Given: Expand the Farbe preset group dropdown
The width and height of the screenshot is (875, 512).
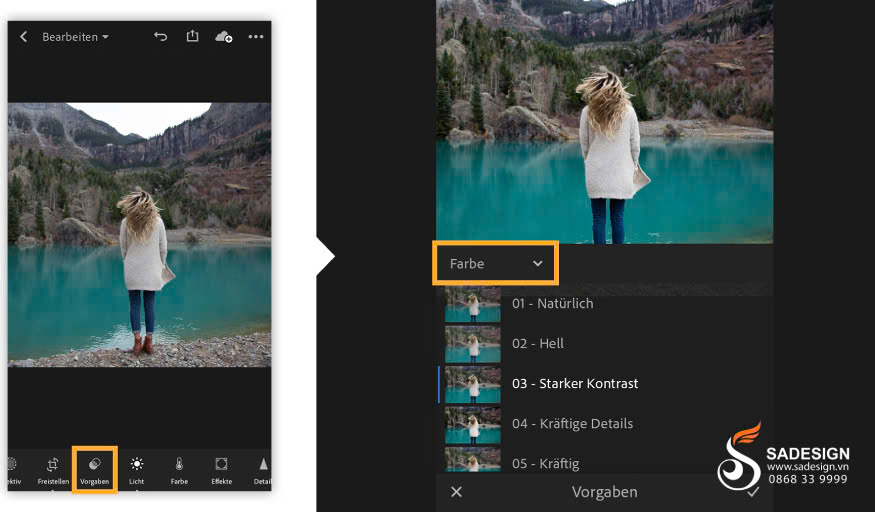Looking at the screenshot, I should [x=496, y=263].
